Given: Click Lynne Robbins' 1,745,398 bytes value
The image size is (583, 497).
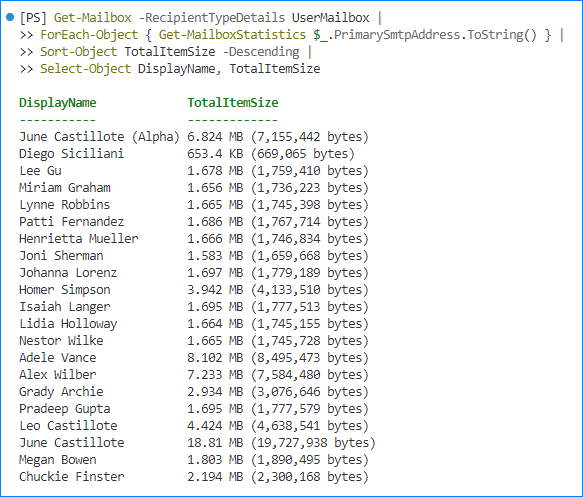Looking at the screenshot, I should coord(310,205).
